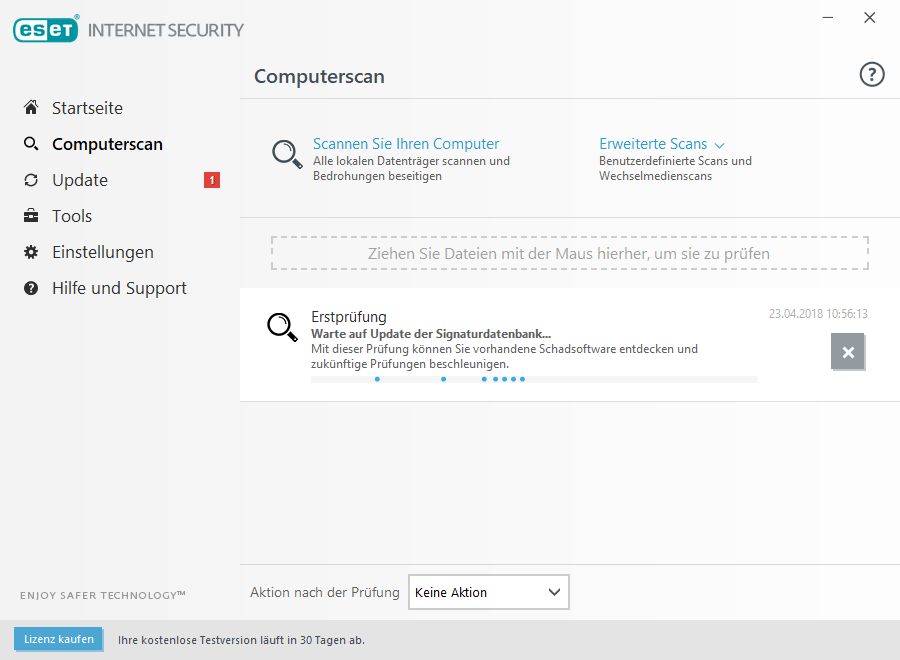This screenshot has height=660, width=900.
Task: Open help via the top-right question mark
Action: pos(872,75)
